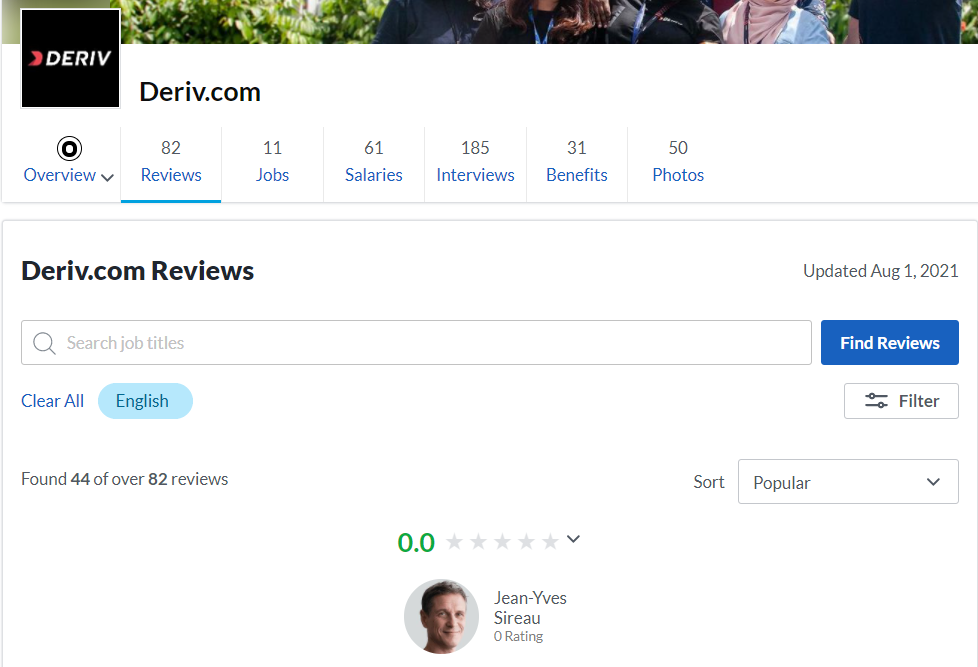Click the filter sliders icon

(876, 401)
